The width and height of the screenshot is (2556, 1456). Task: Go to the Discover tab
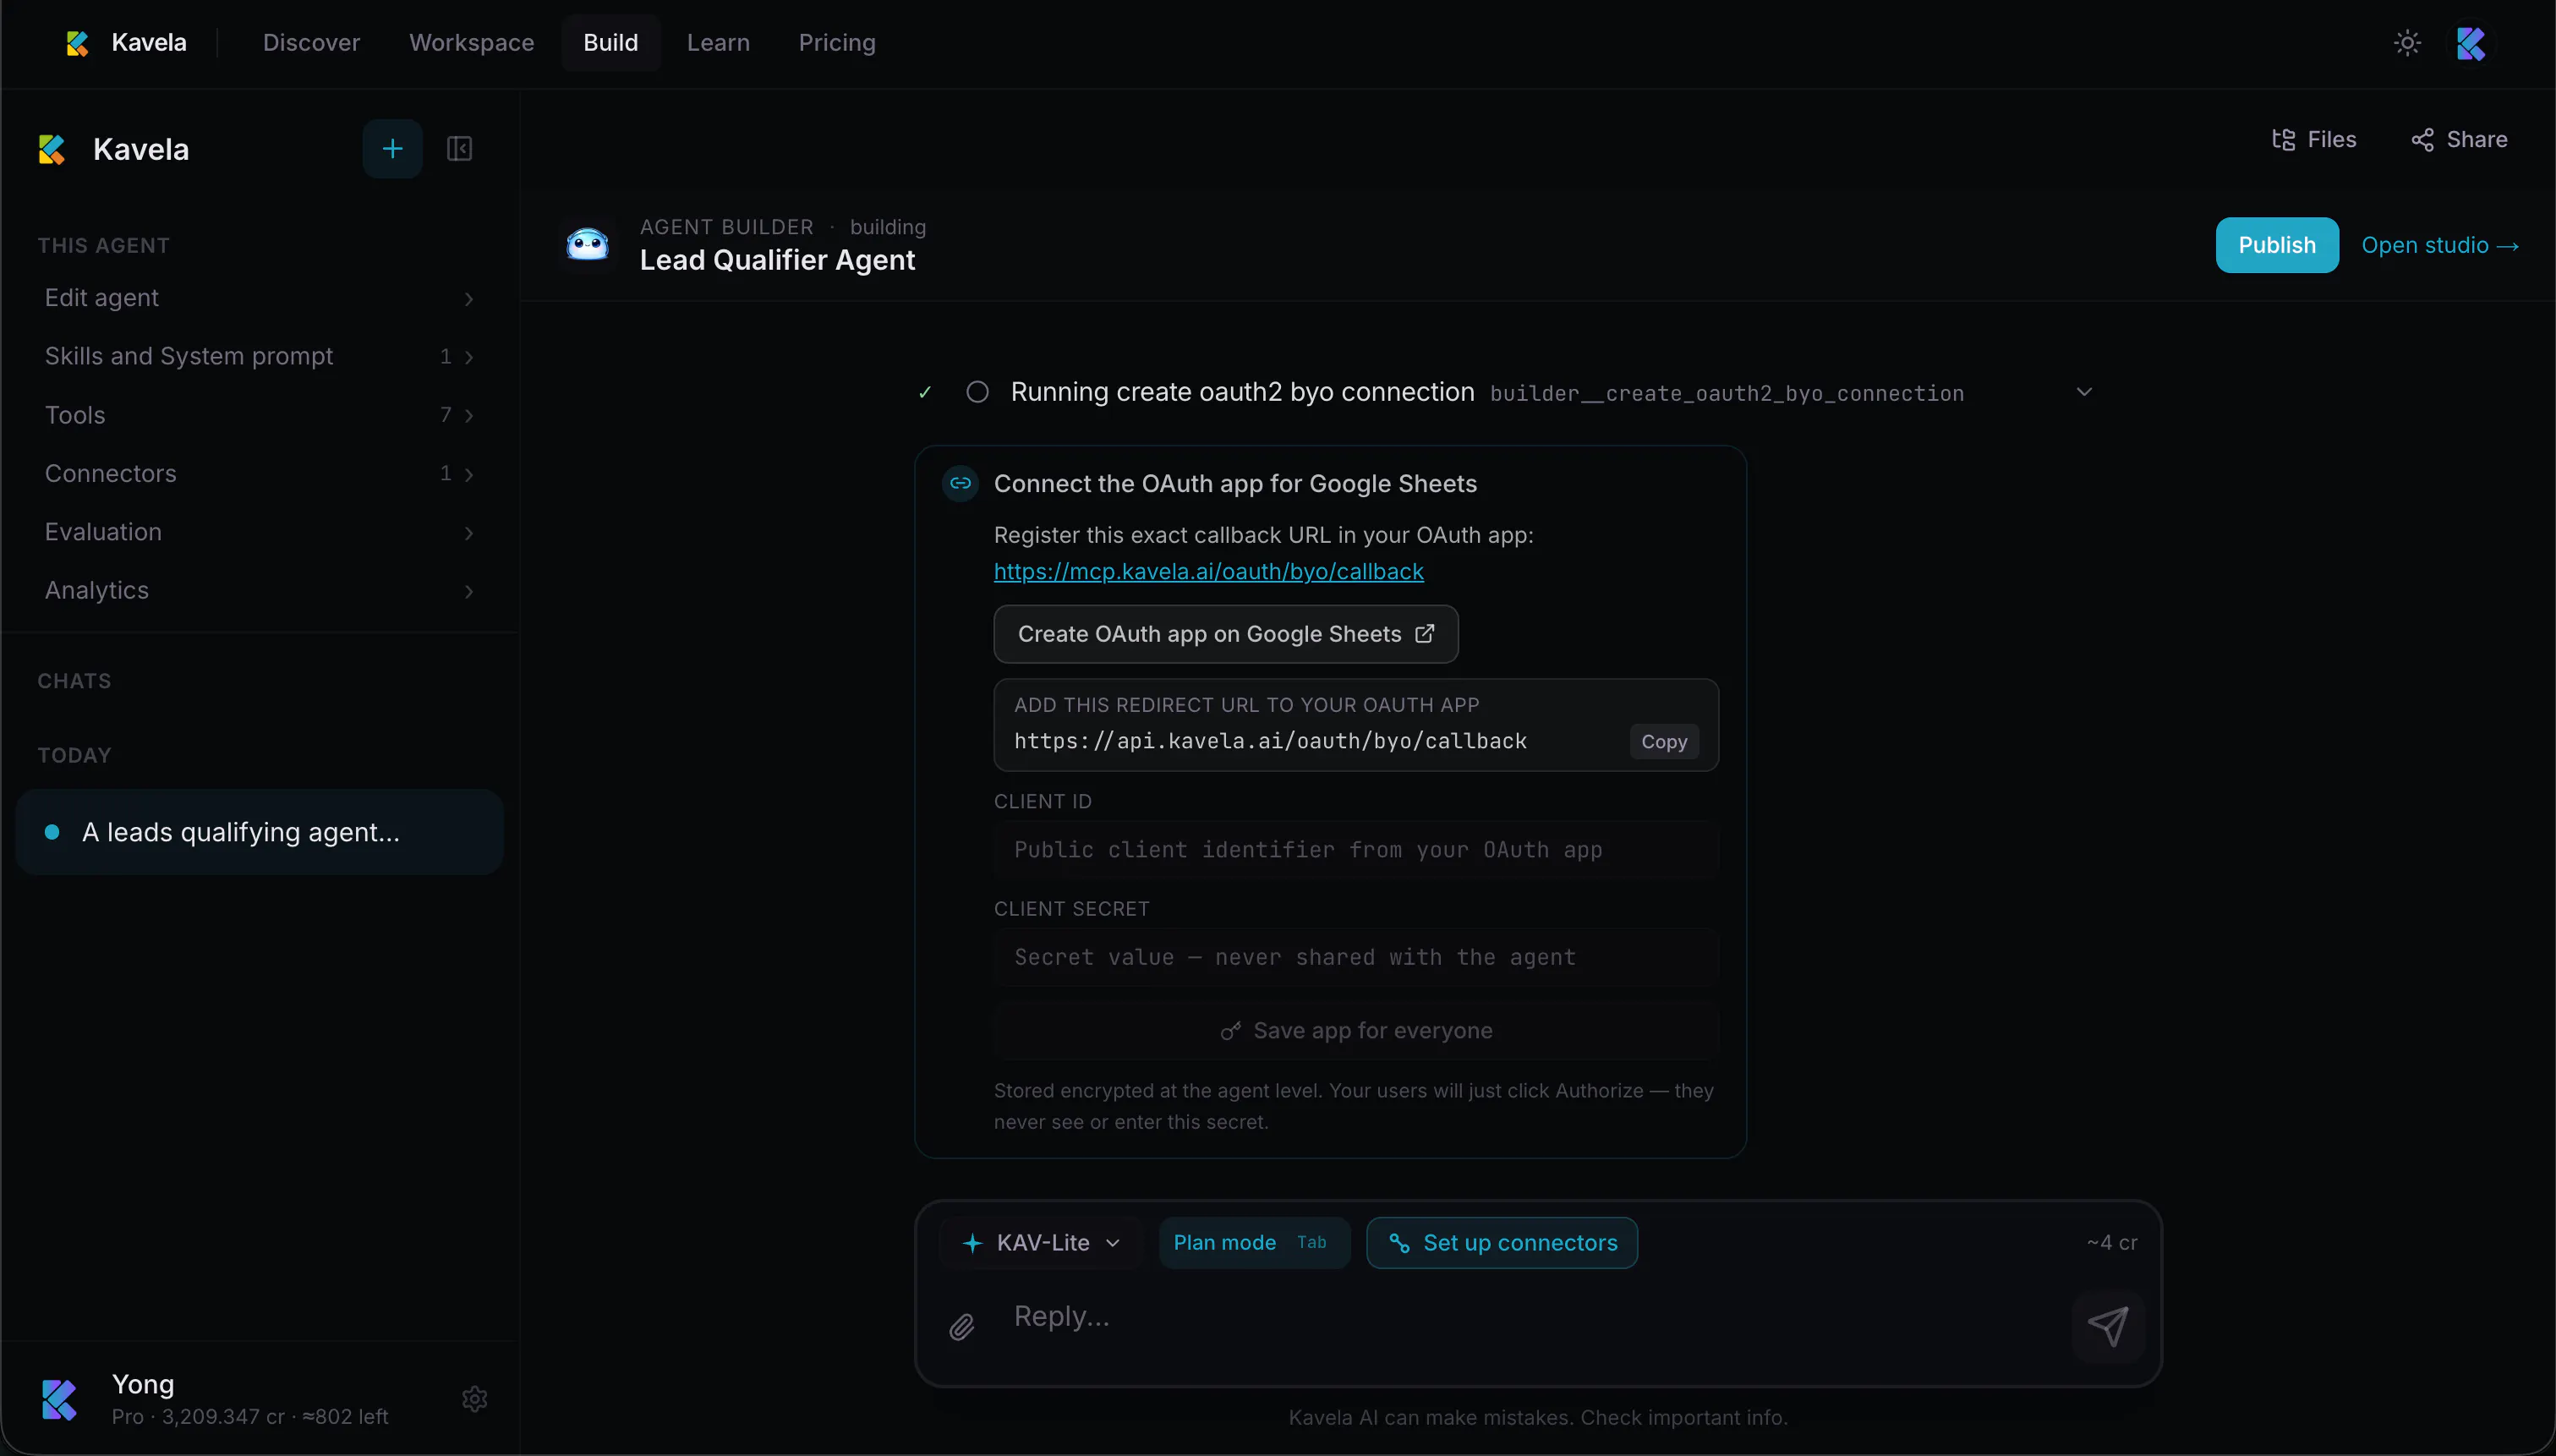311,43
